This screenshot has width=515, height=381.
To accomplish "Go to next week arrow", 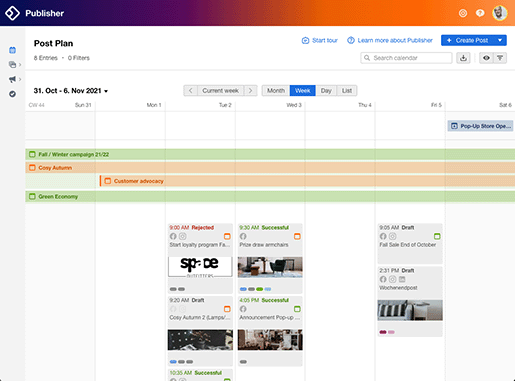I will pyautogui.click(x=250, y=91).
